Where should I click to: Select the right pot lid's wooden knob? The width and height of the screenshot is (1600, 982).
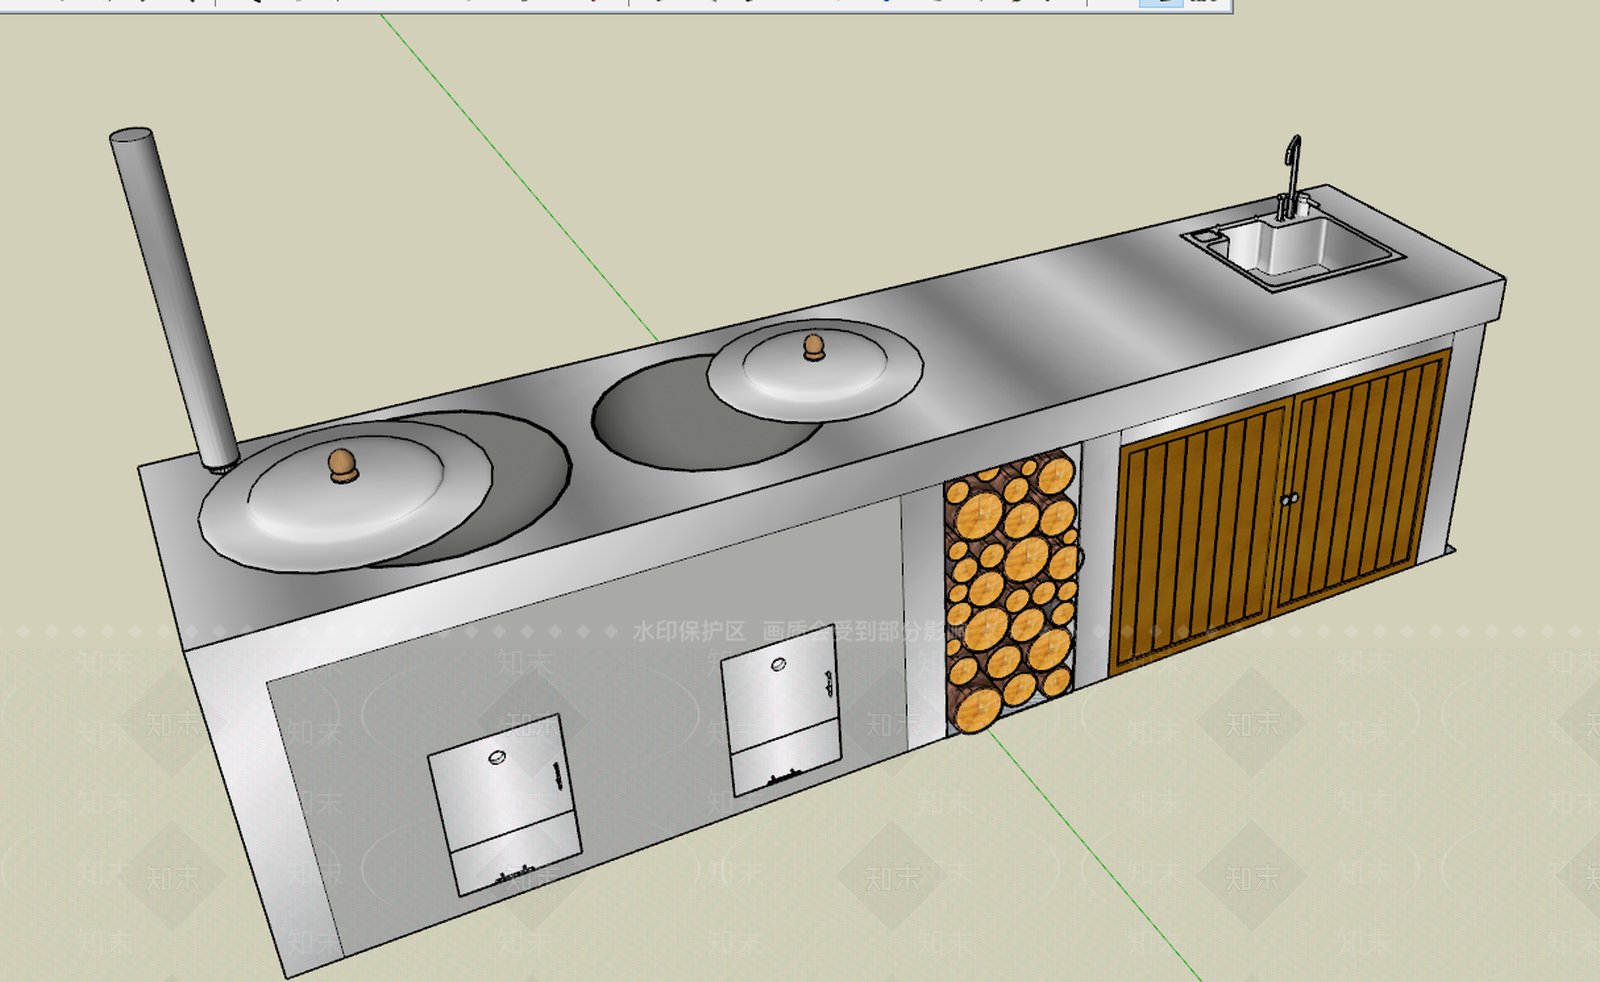(x=814, y=347)
